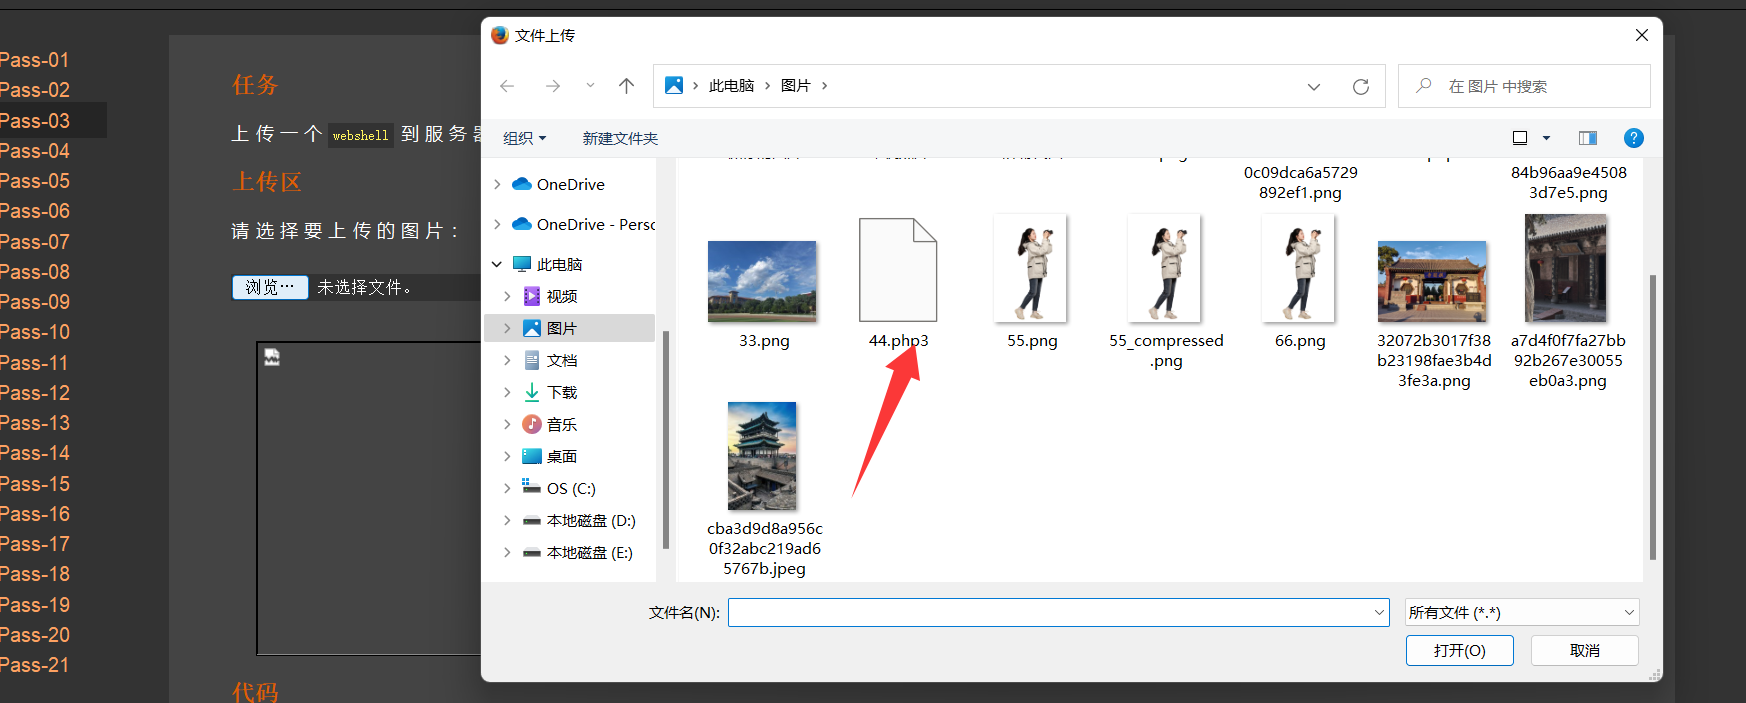Open Pass-15 in the page sidebar
The width and height of the screenshot is (1746, 703).
(x=35, y=484)
